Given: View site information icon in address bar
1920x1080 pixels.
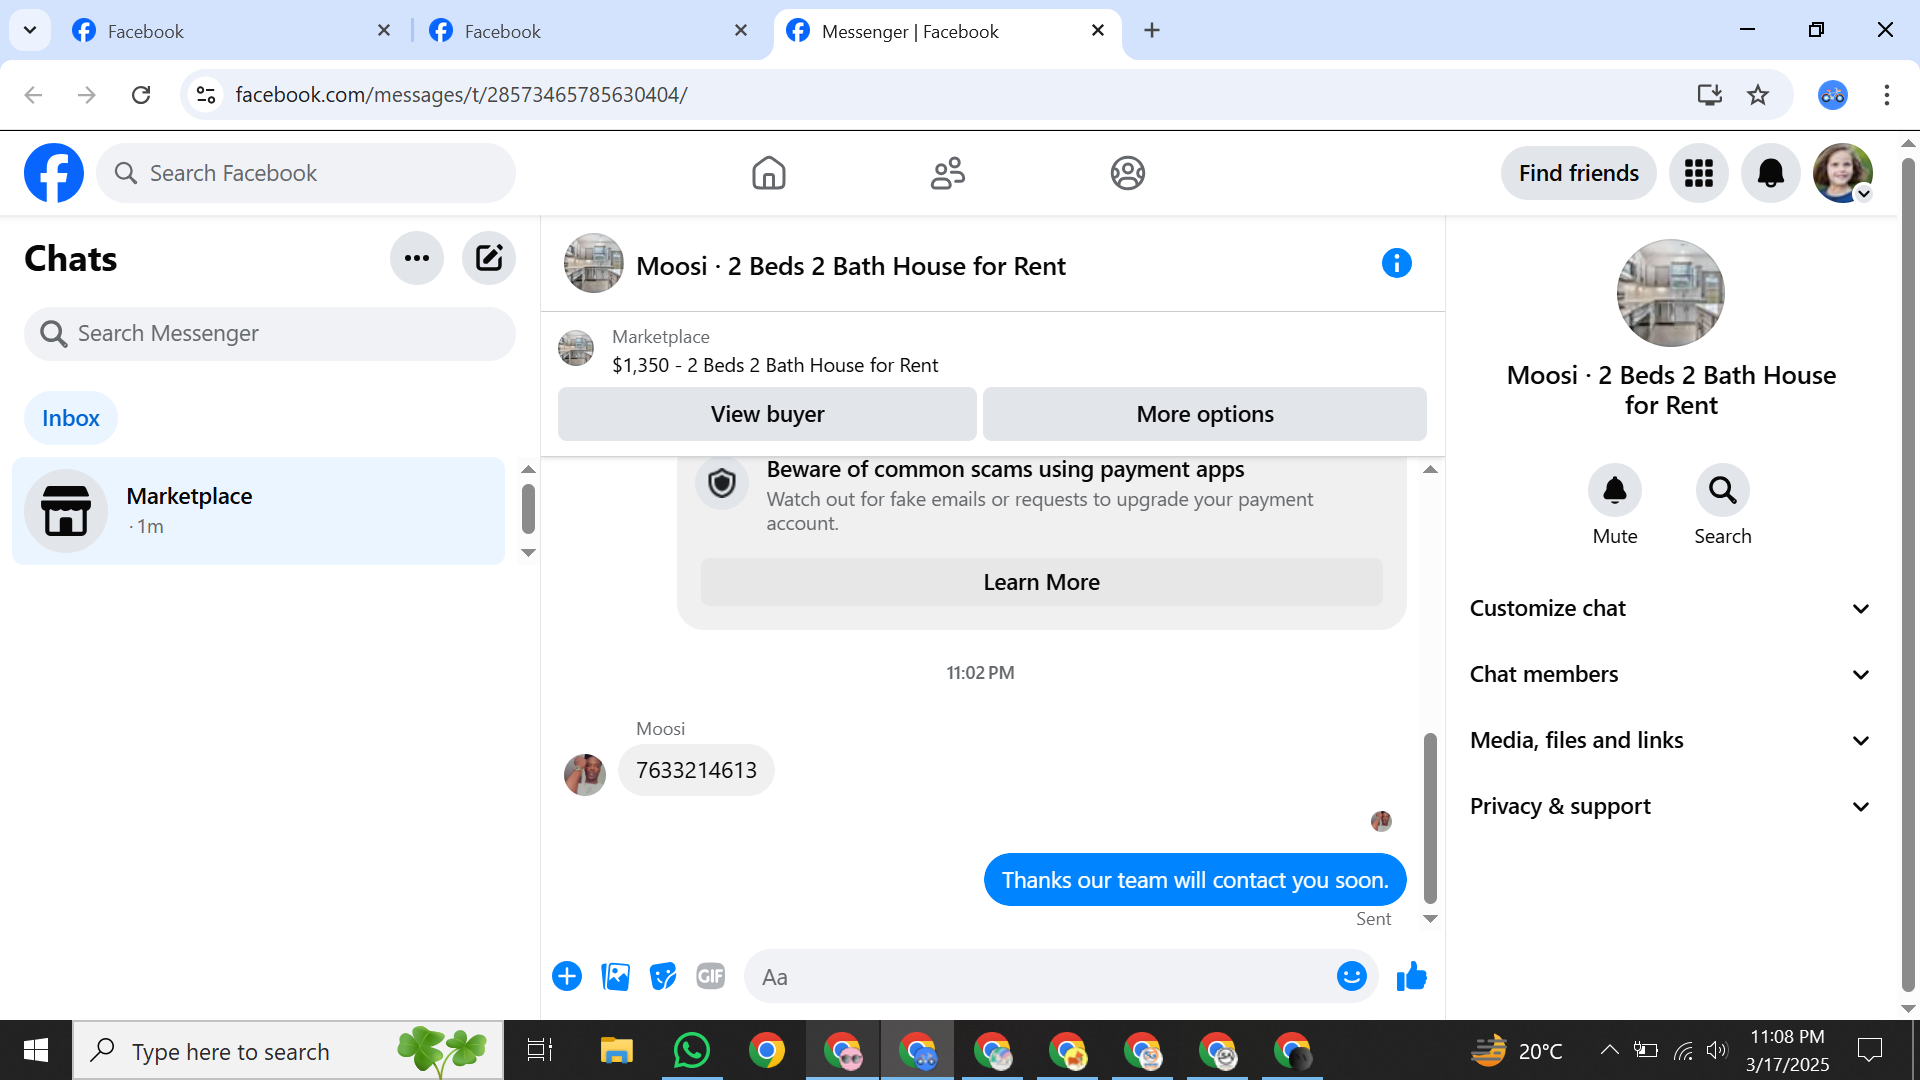Looking at the screenshot, I should 206,94.
